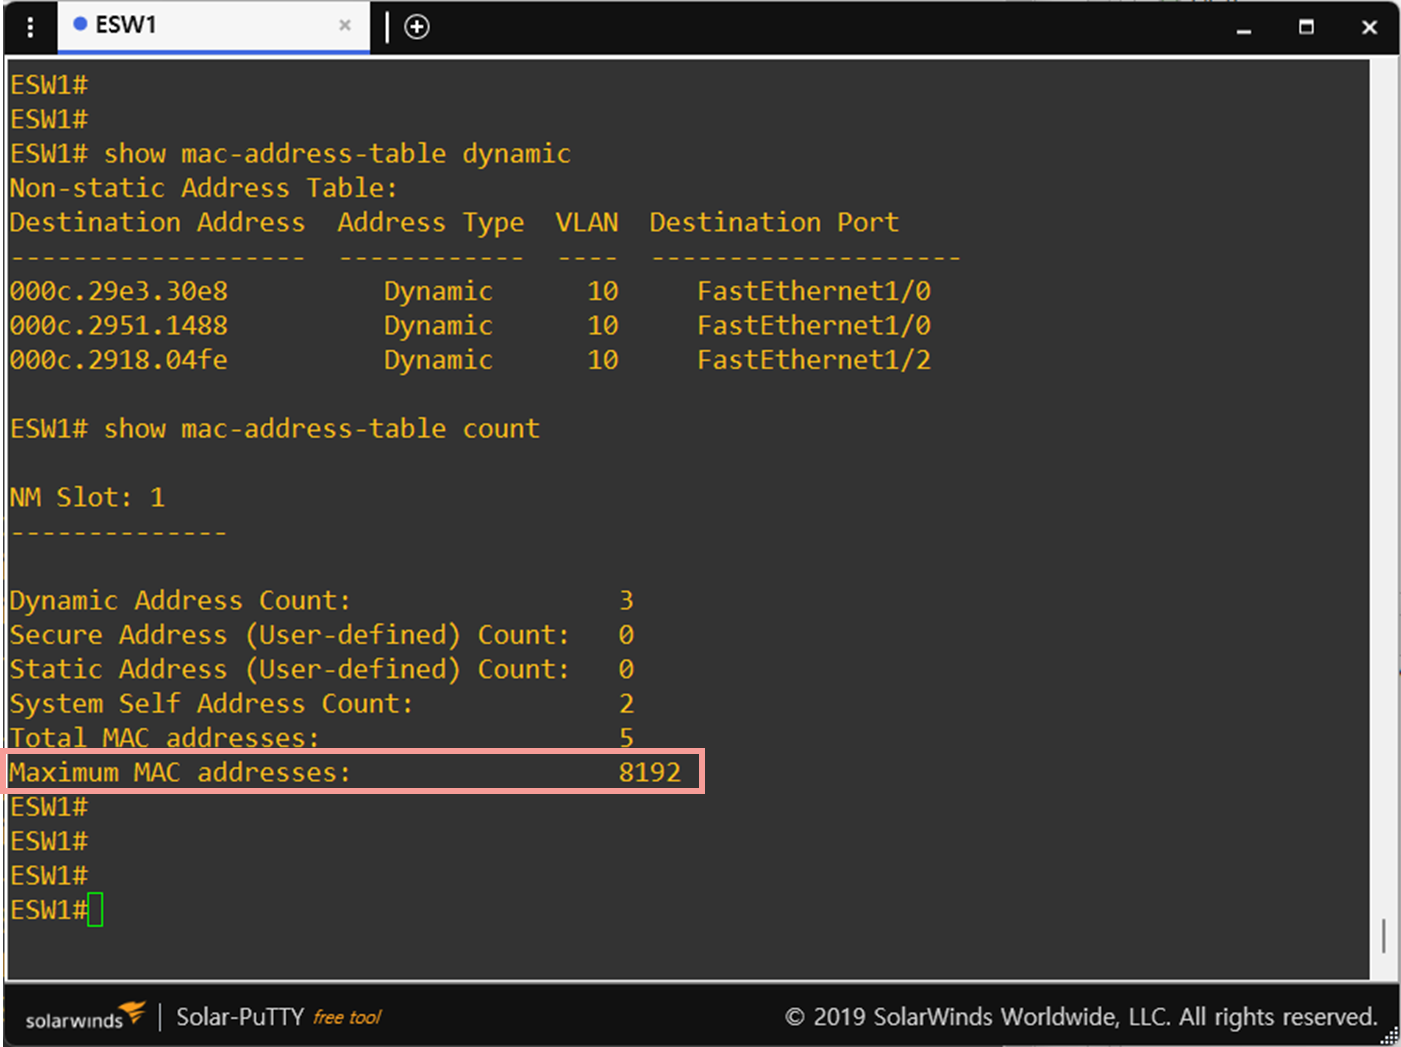The height and width of the screenshot is (1047, 1401).
Task: Open a new session with plus icon
Action: 417,27
